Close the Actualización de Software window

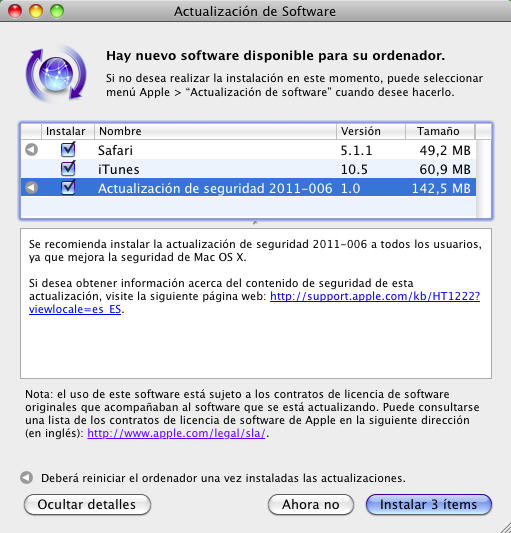pos(15,11)
